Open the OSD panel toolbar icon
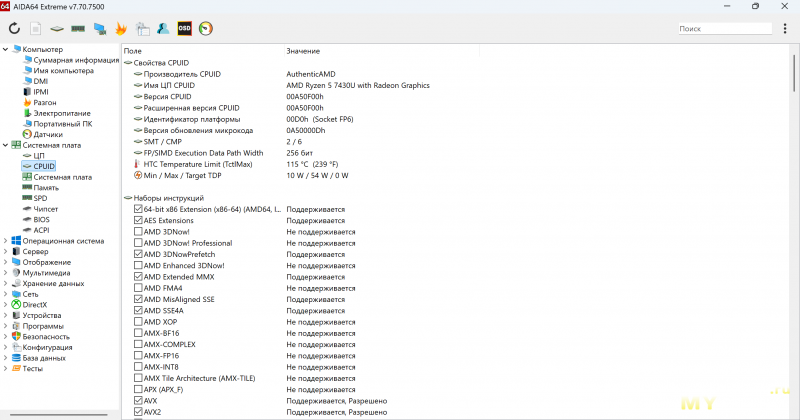Viewport: 800px width, 420px height. [x=184, y=29]
